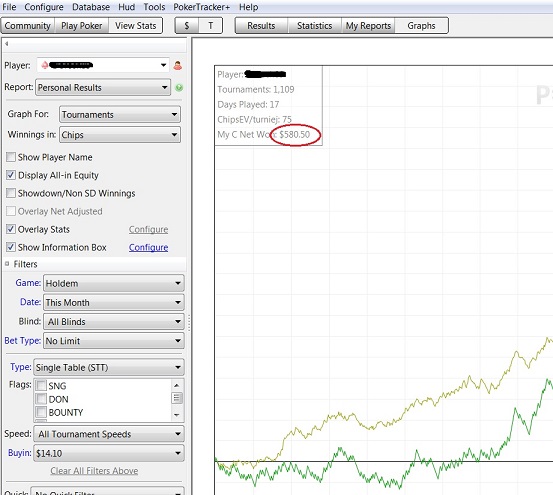The width and height of the screenshot is (553, 495).
Task: Open the Database menu
Action: [x=91, y=7]
